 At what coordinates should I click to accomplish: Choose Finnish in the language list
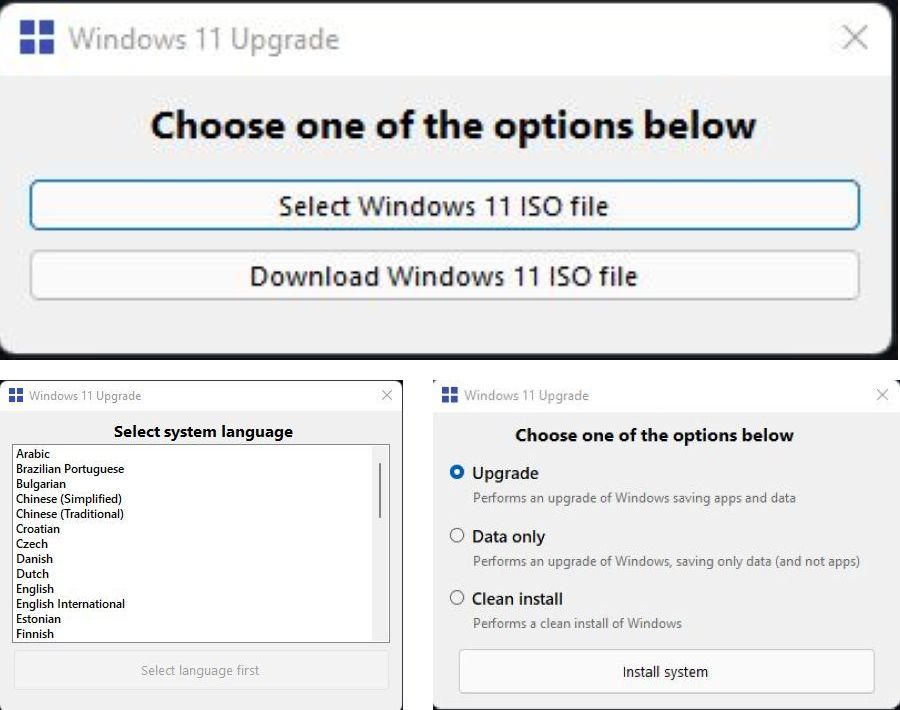point(35,634)
